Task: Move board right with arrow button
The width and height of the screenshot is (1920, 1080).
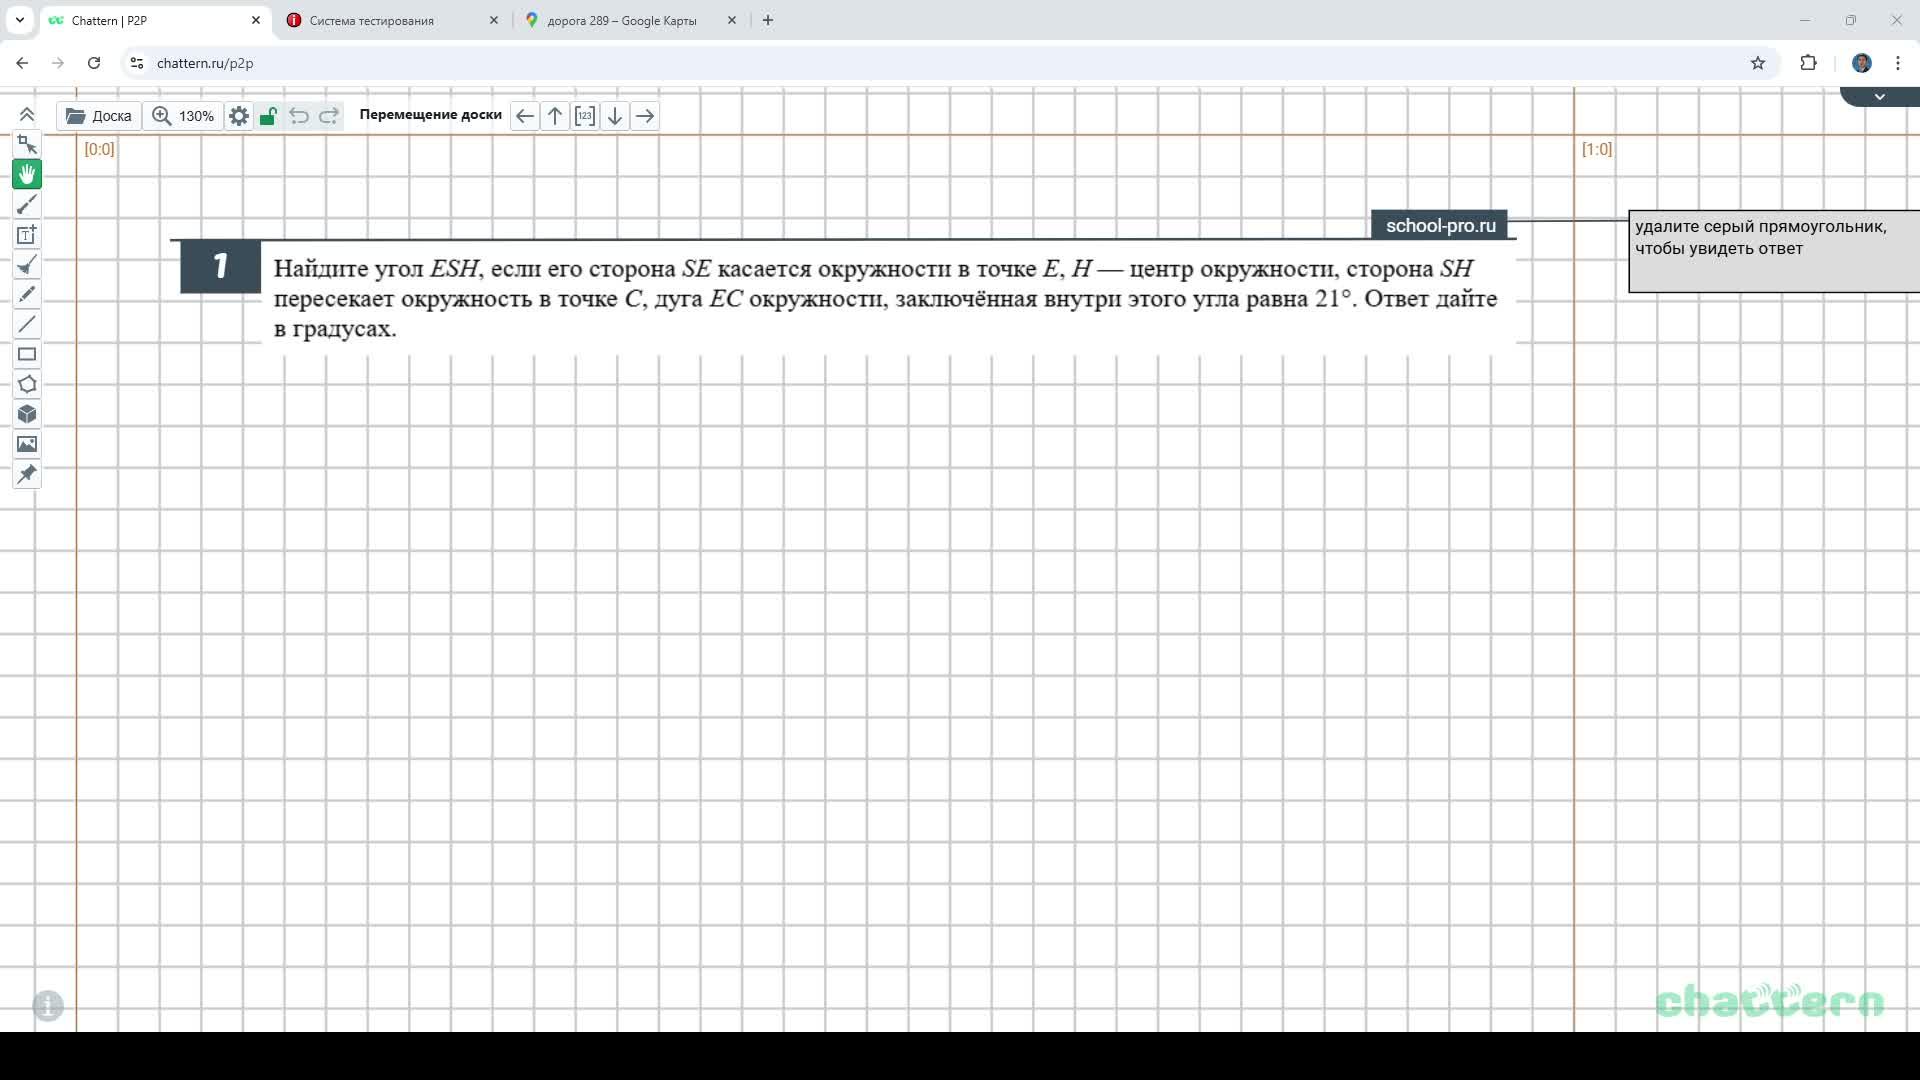Action: click(x=645, y=116)
